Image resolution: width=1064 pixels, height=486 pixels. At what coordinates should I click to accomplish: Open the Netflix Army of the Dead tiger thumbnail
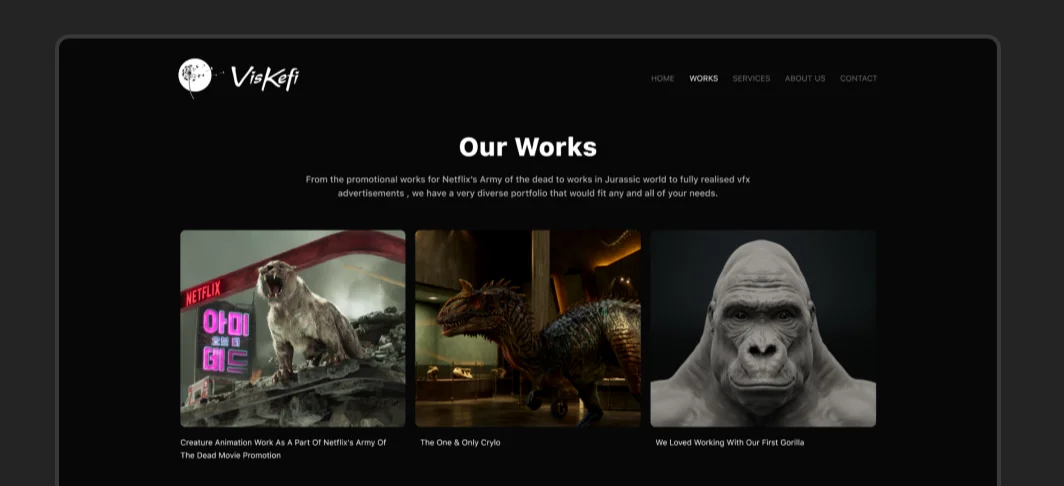coord(292,329)
